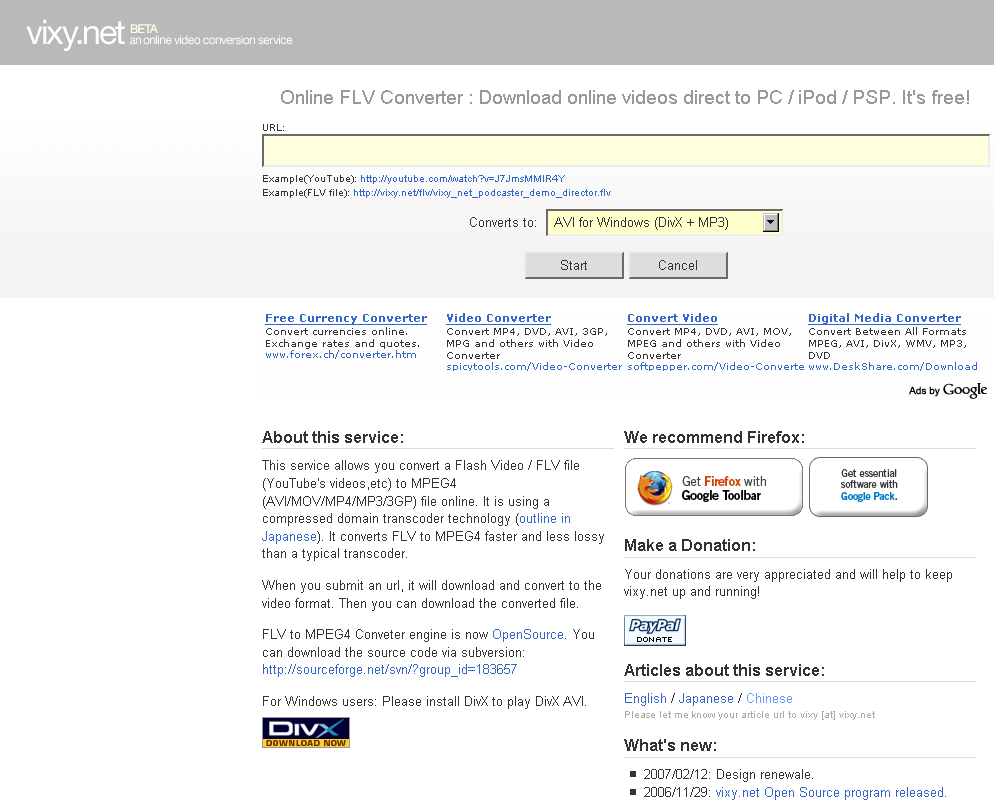This screenshot has height=806, width=994.
Task: Click the 'What's new:' heading
Action: [670, 745]
